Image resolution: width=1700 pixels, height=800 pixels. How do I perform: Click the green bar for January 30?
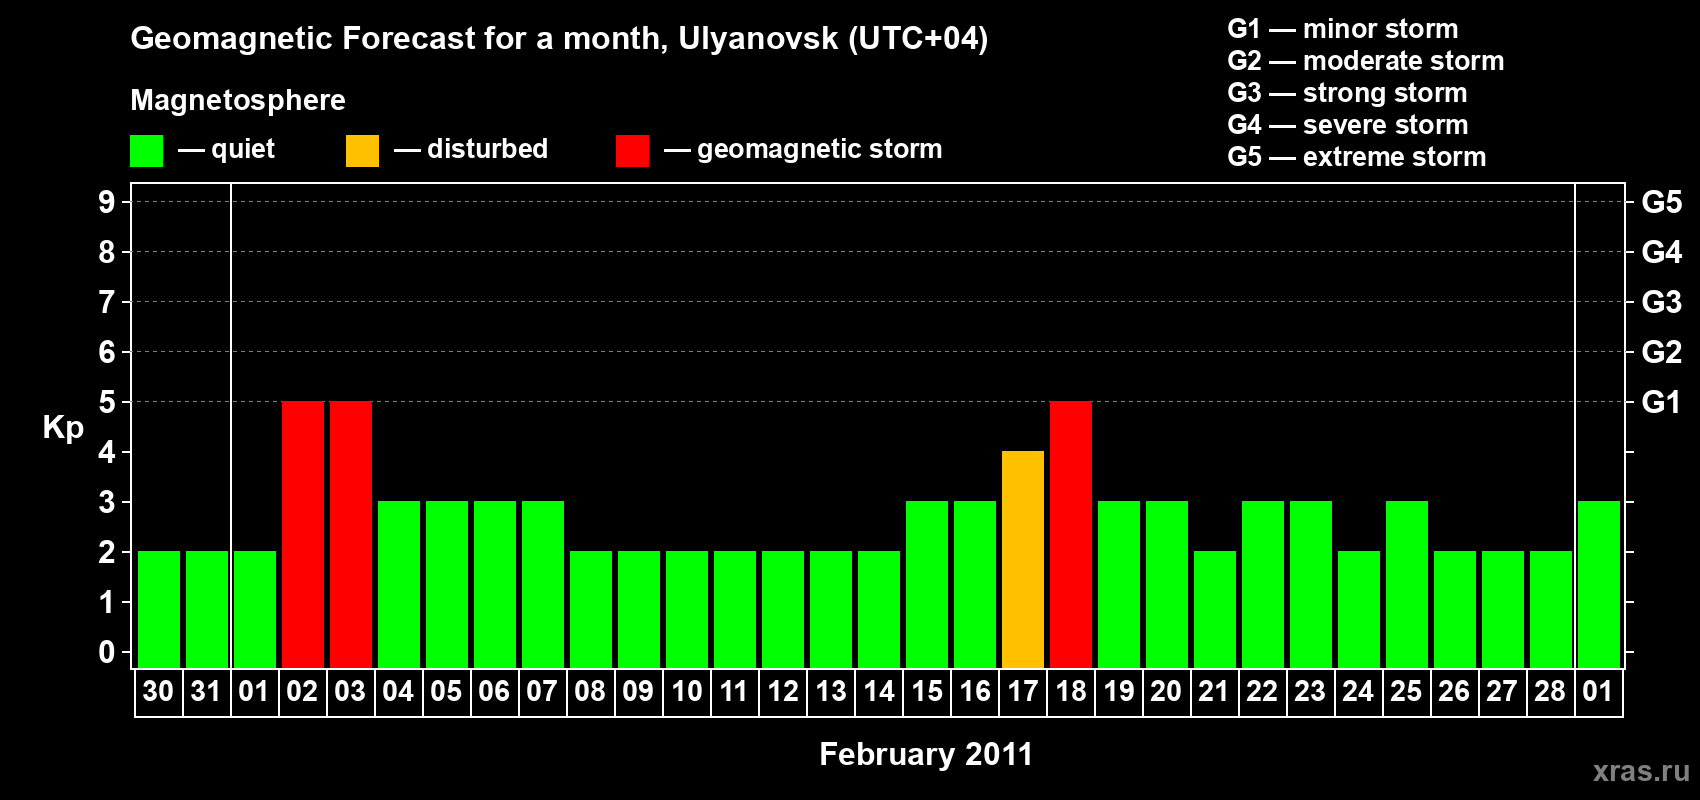click(x=159, y=609)
